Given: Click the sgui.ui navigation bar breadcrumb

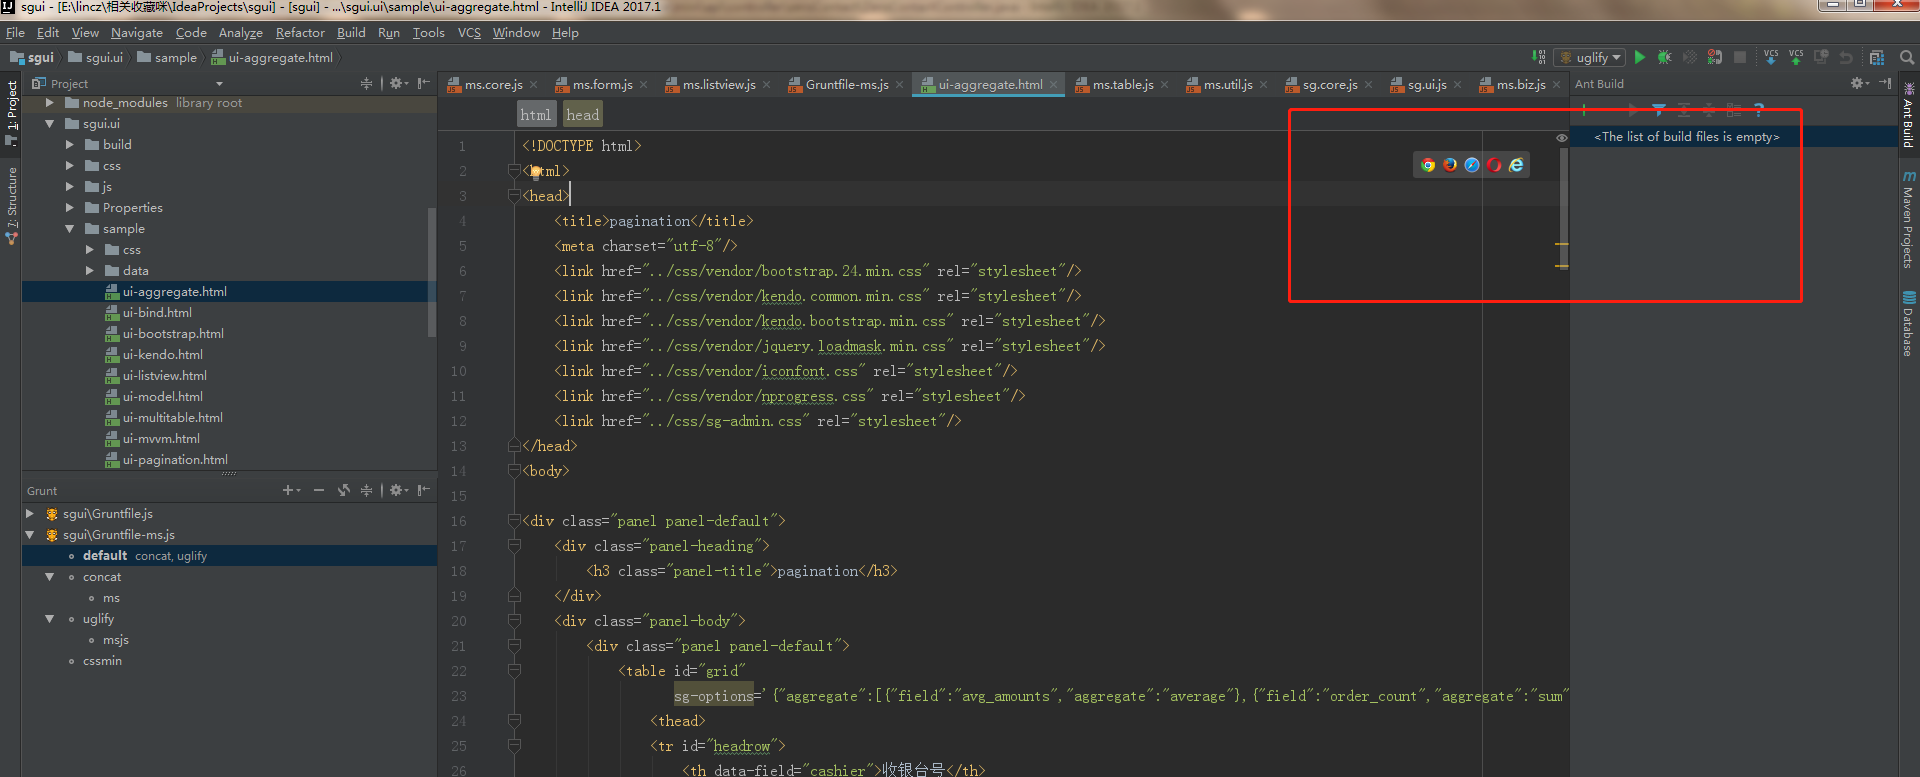Looking at the screenshot, I should point(96,58).
